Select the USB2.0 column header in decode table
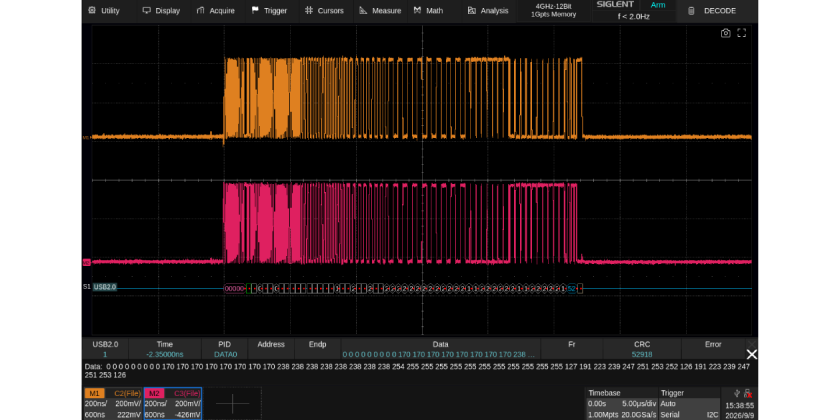The width and height of the screenshot is (840, 420). click(x=105, y=344)
